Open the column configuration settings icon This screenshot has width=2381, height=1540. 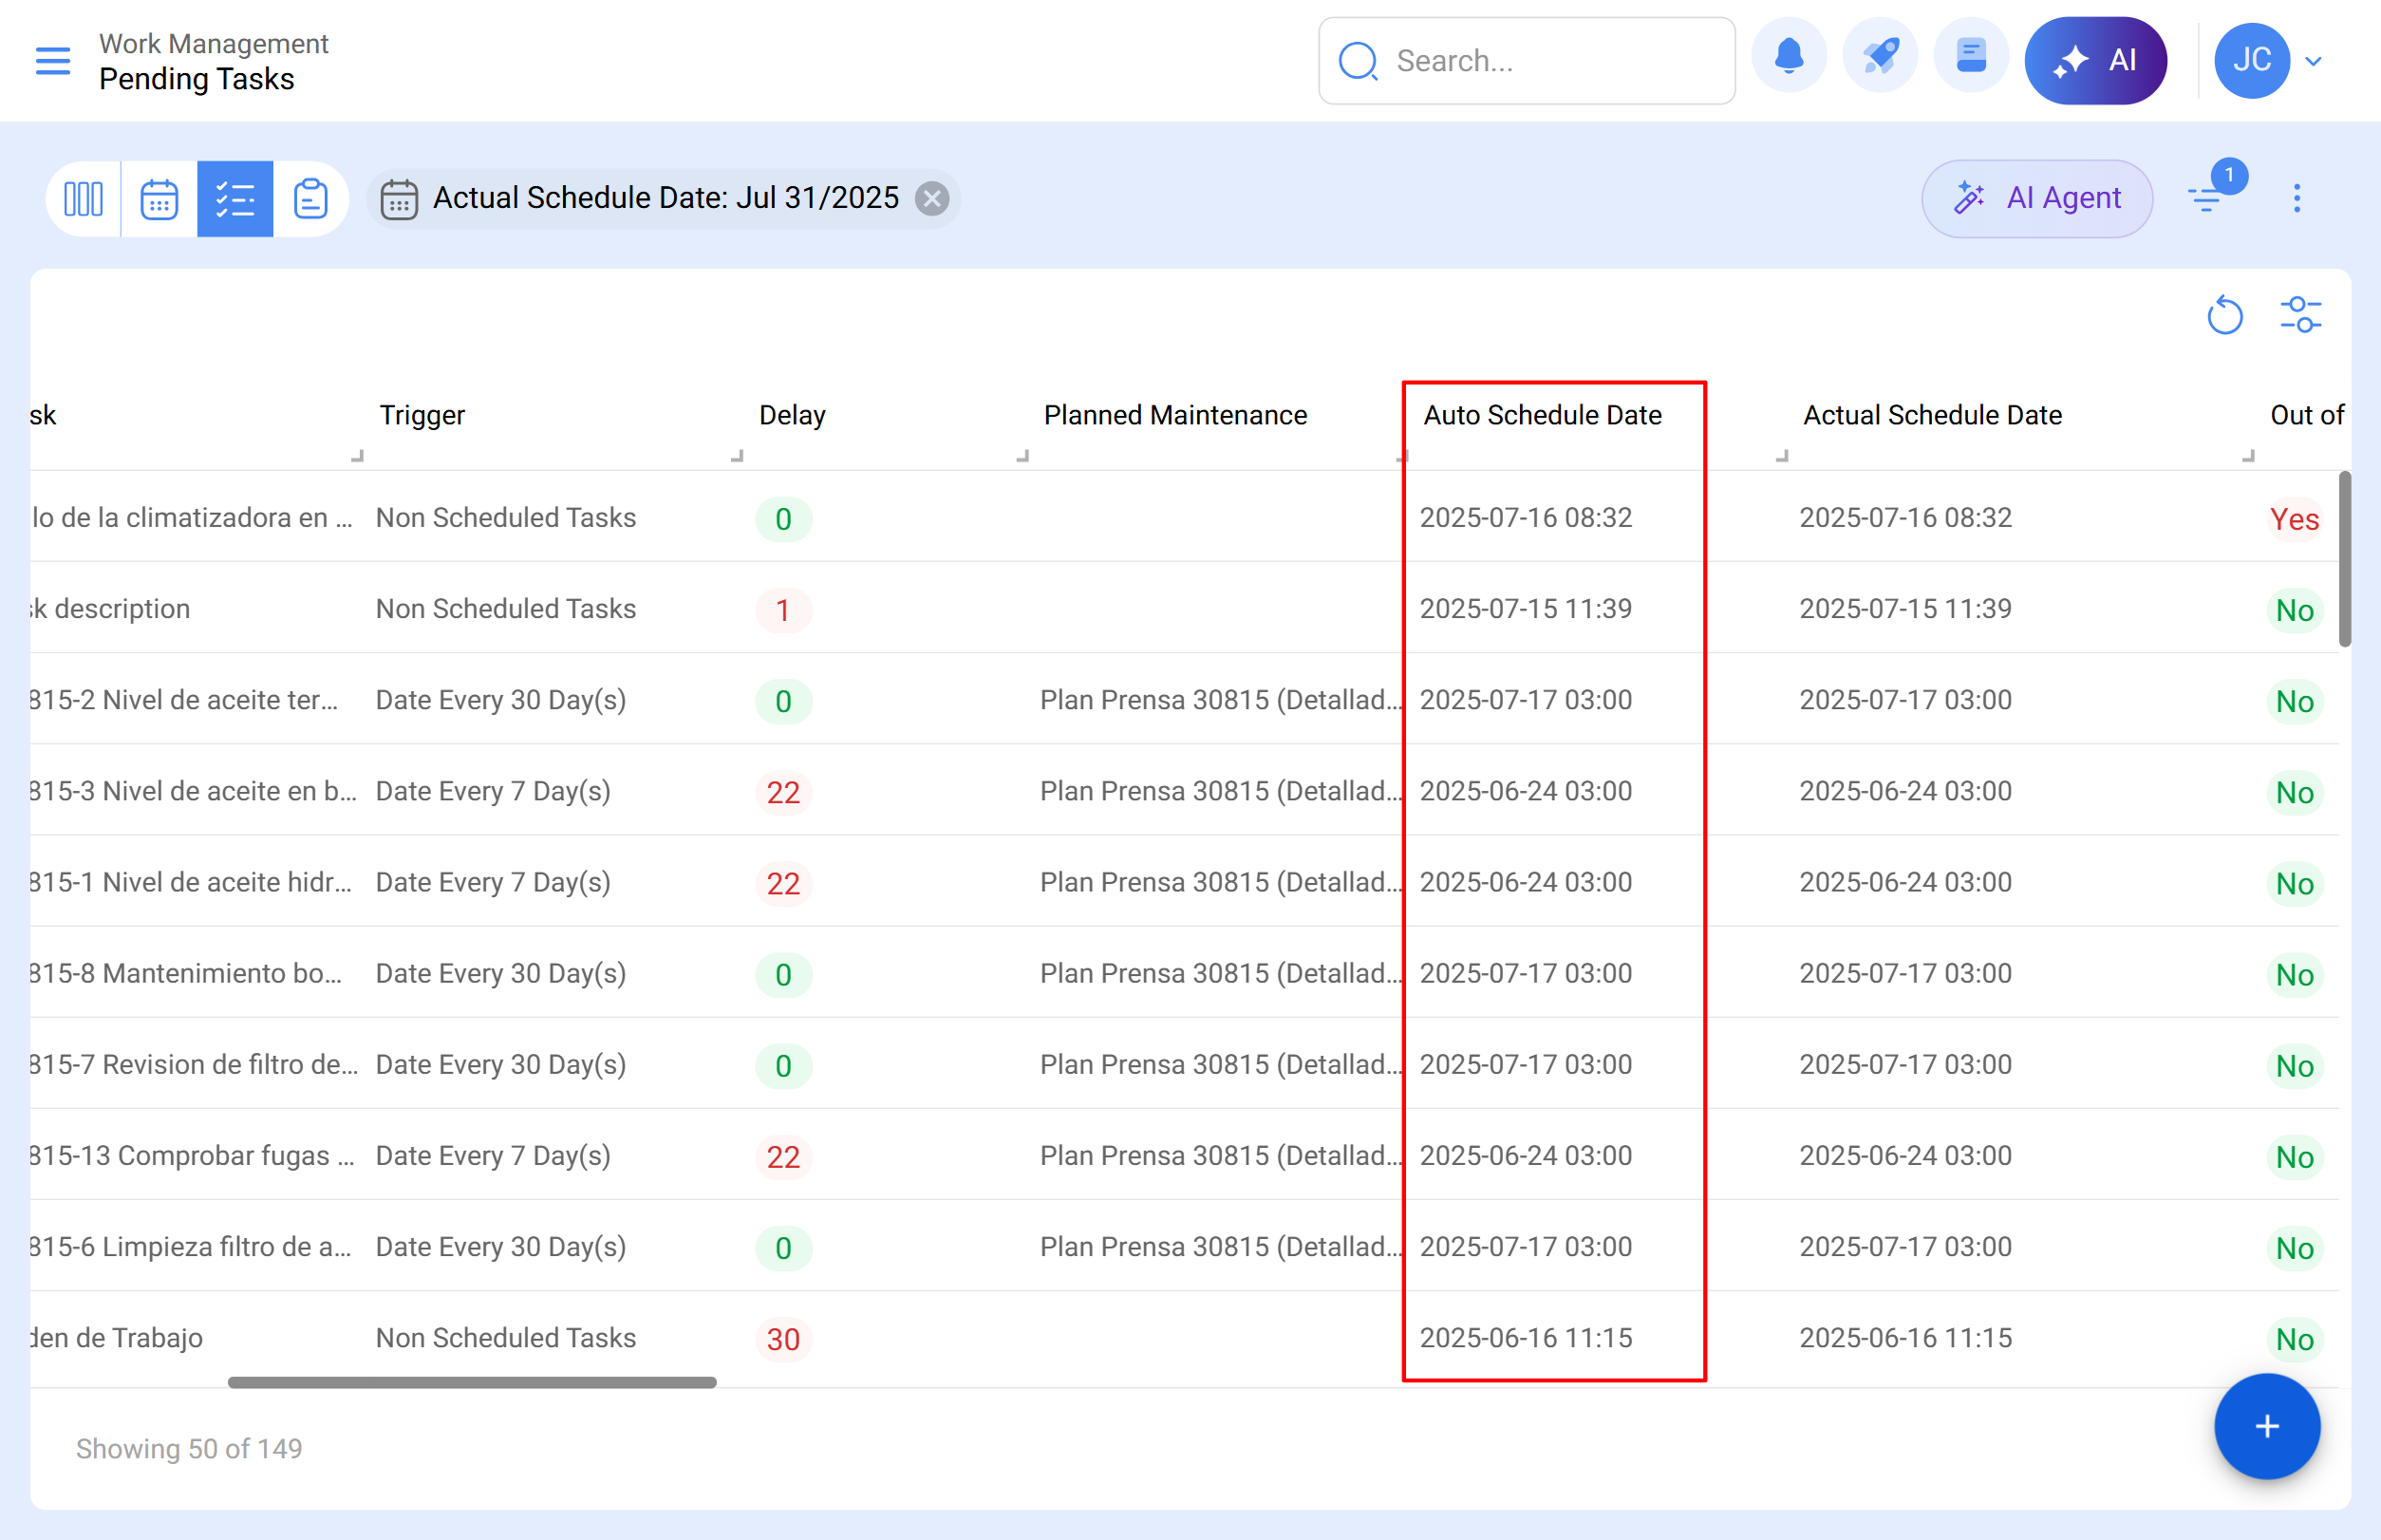(2301, 314)
